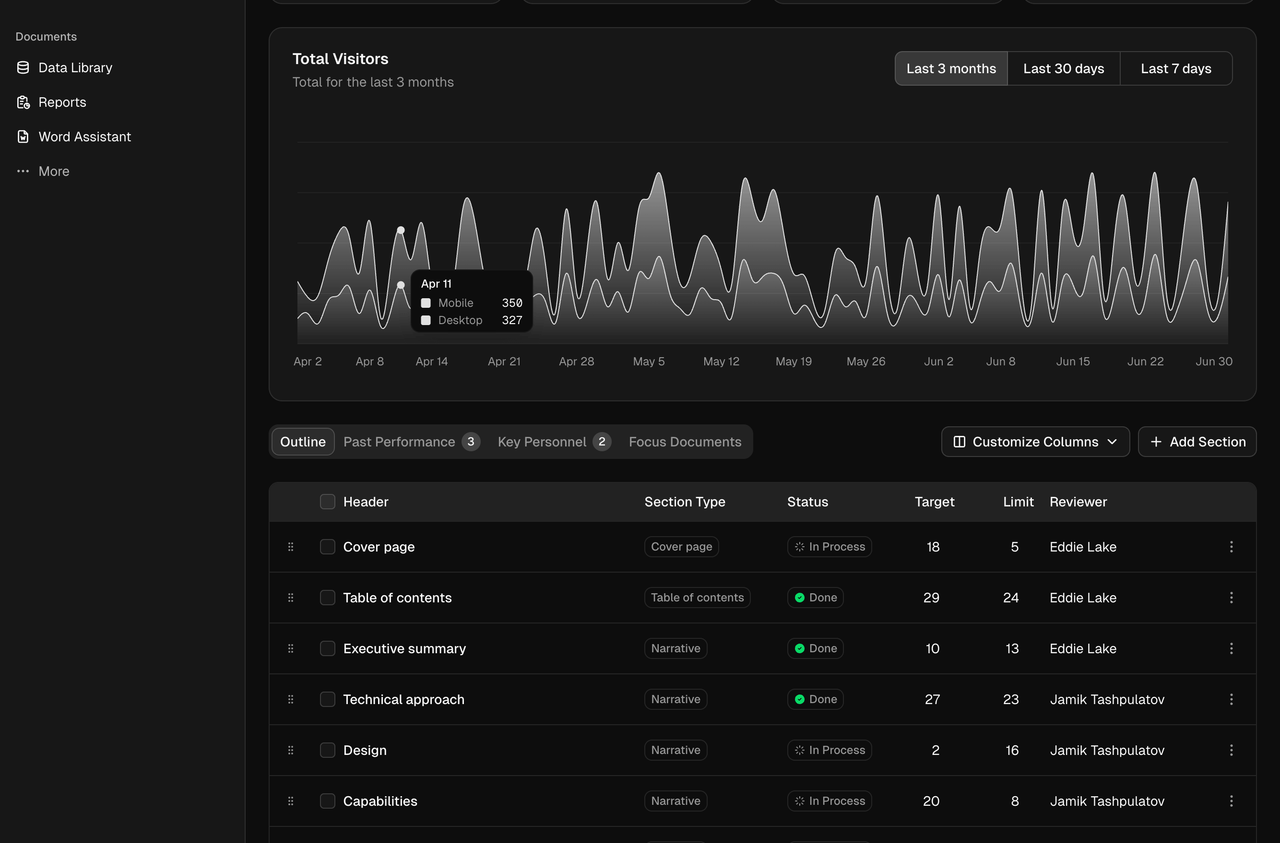Screen dimensions: 1280x843
Task: Click the More ellipsis in Documents sidebar
Action: pyautogui.click(x=23, y=171)
